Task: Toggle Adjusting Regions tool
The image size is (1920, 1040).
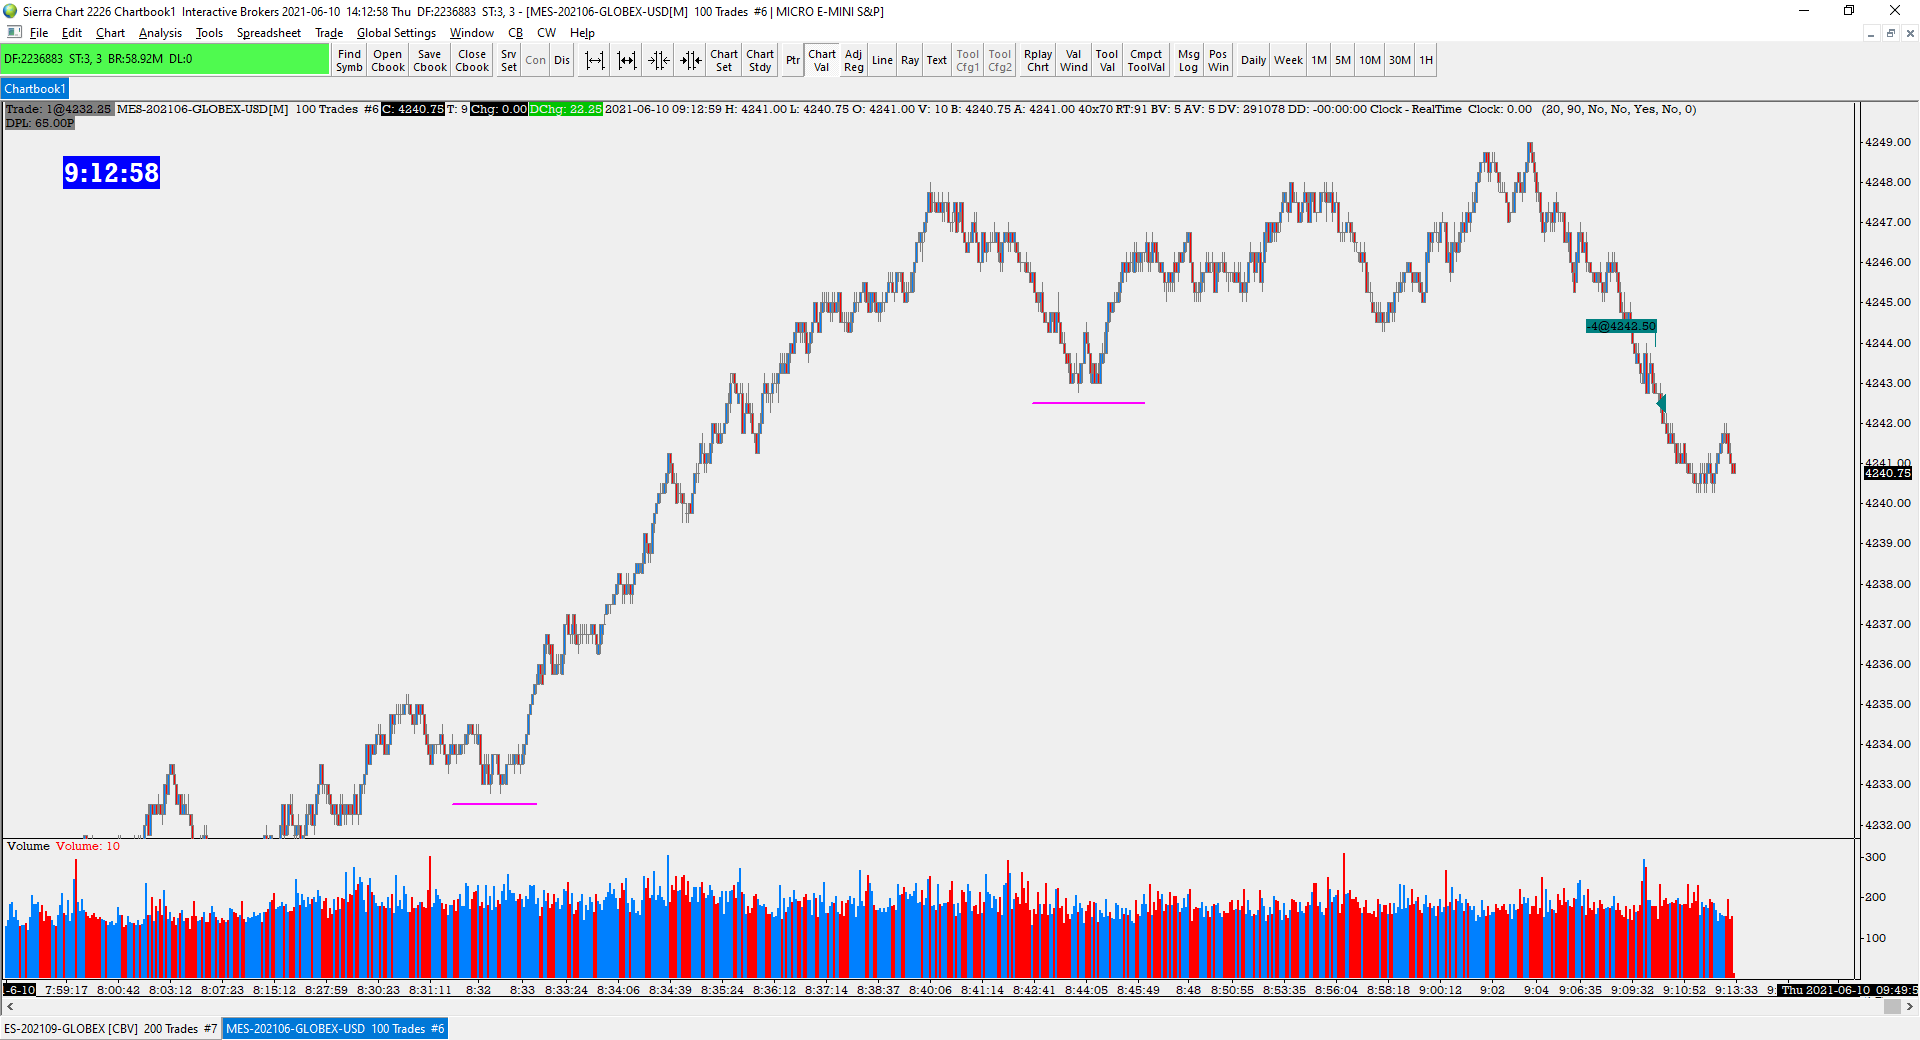Action: point(853,60)
